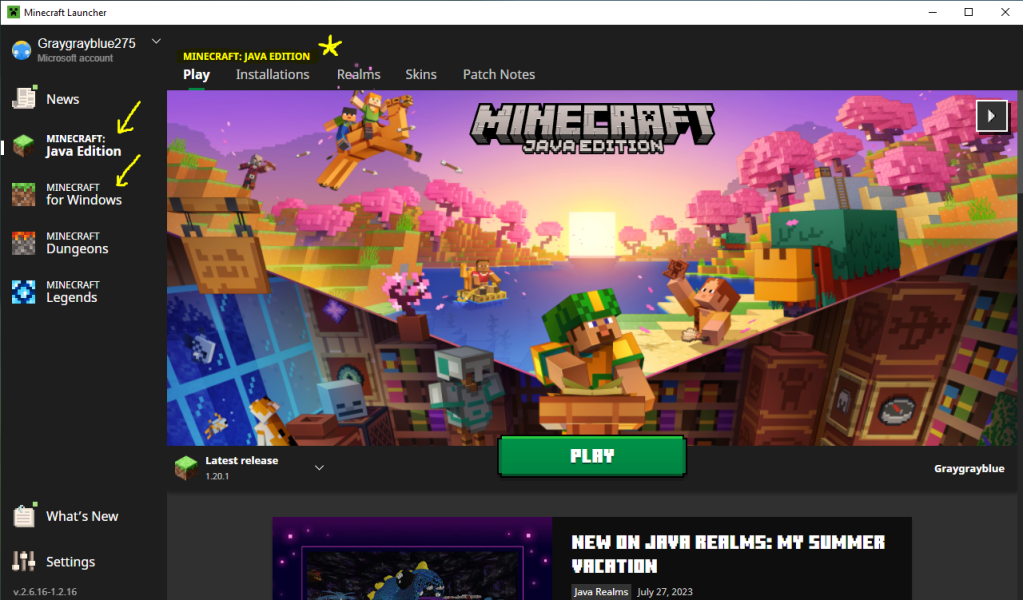Viewport: 1023px width, 600px height.
Task: Open the Patch Notes tab
Action: click(x=498, y=75)
